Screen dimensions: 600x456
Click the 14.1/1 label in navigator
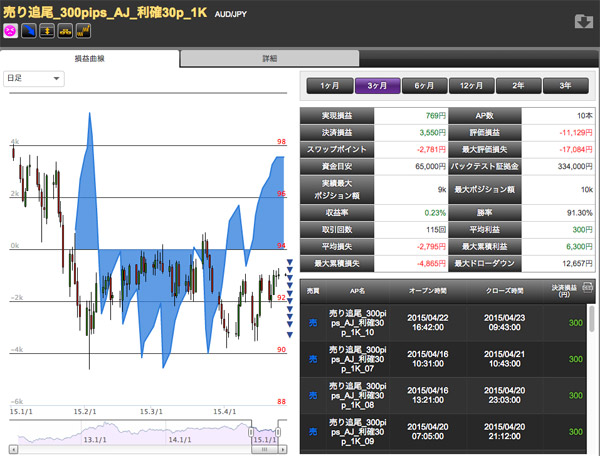pos(179,440)
